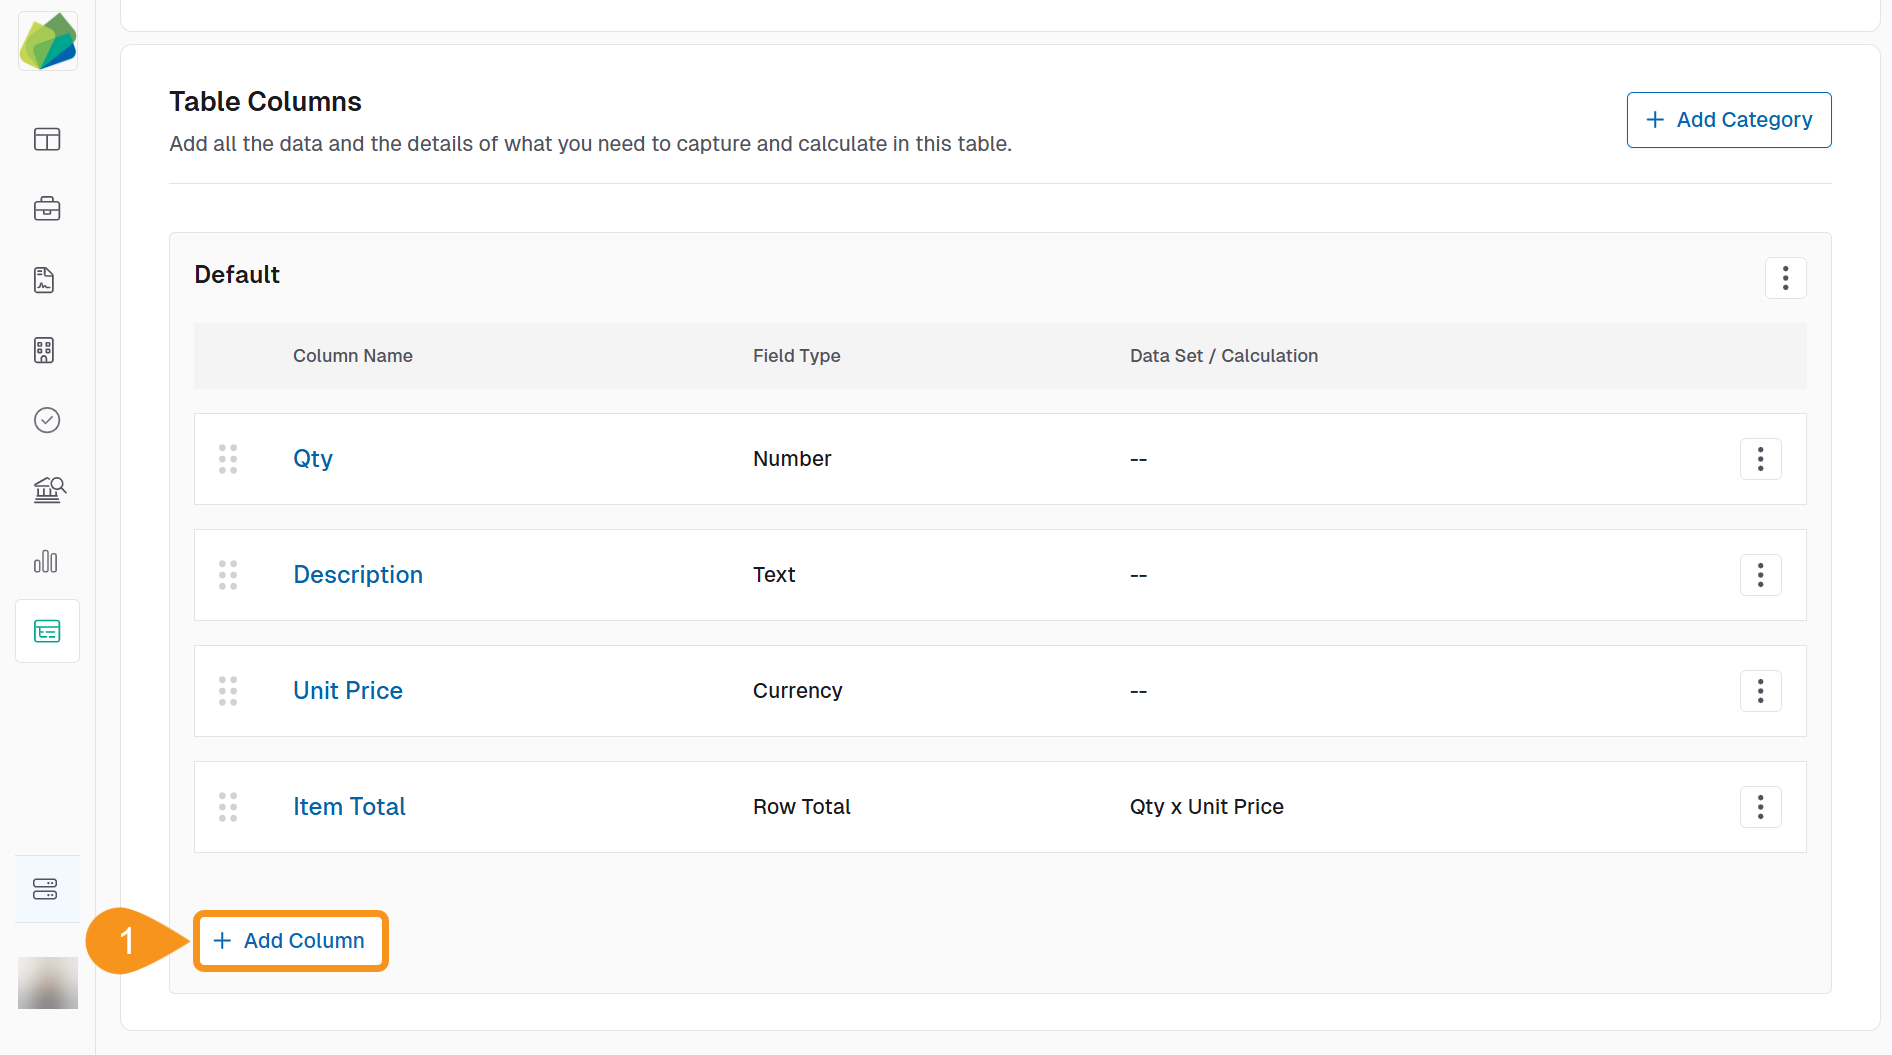Click the Add Column button
1892x1055 pixels.
click(290, 940)
